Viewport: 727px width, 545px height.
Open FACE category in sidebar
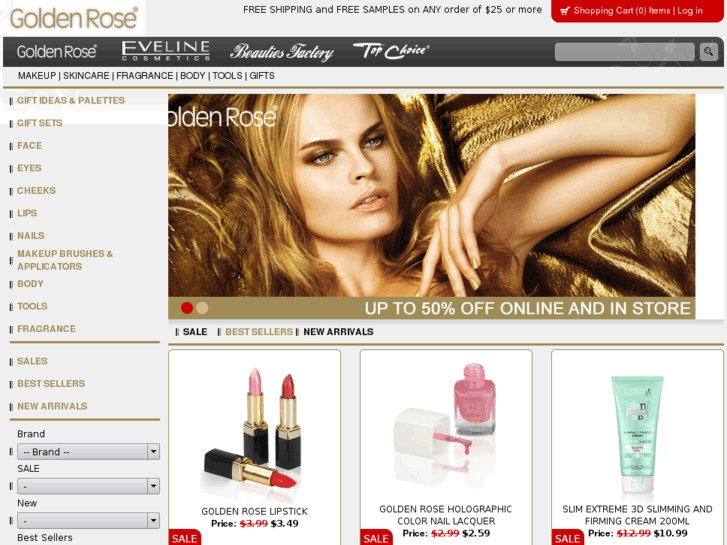coord(30,146)
